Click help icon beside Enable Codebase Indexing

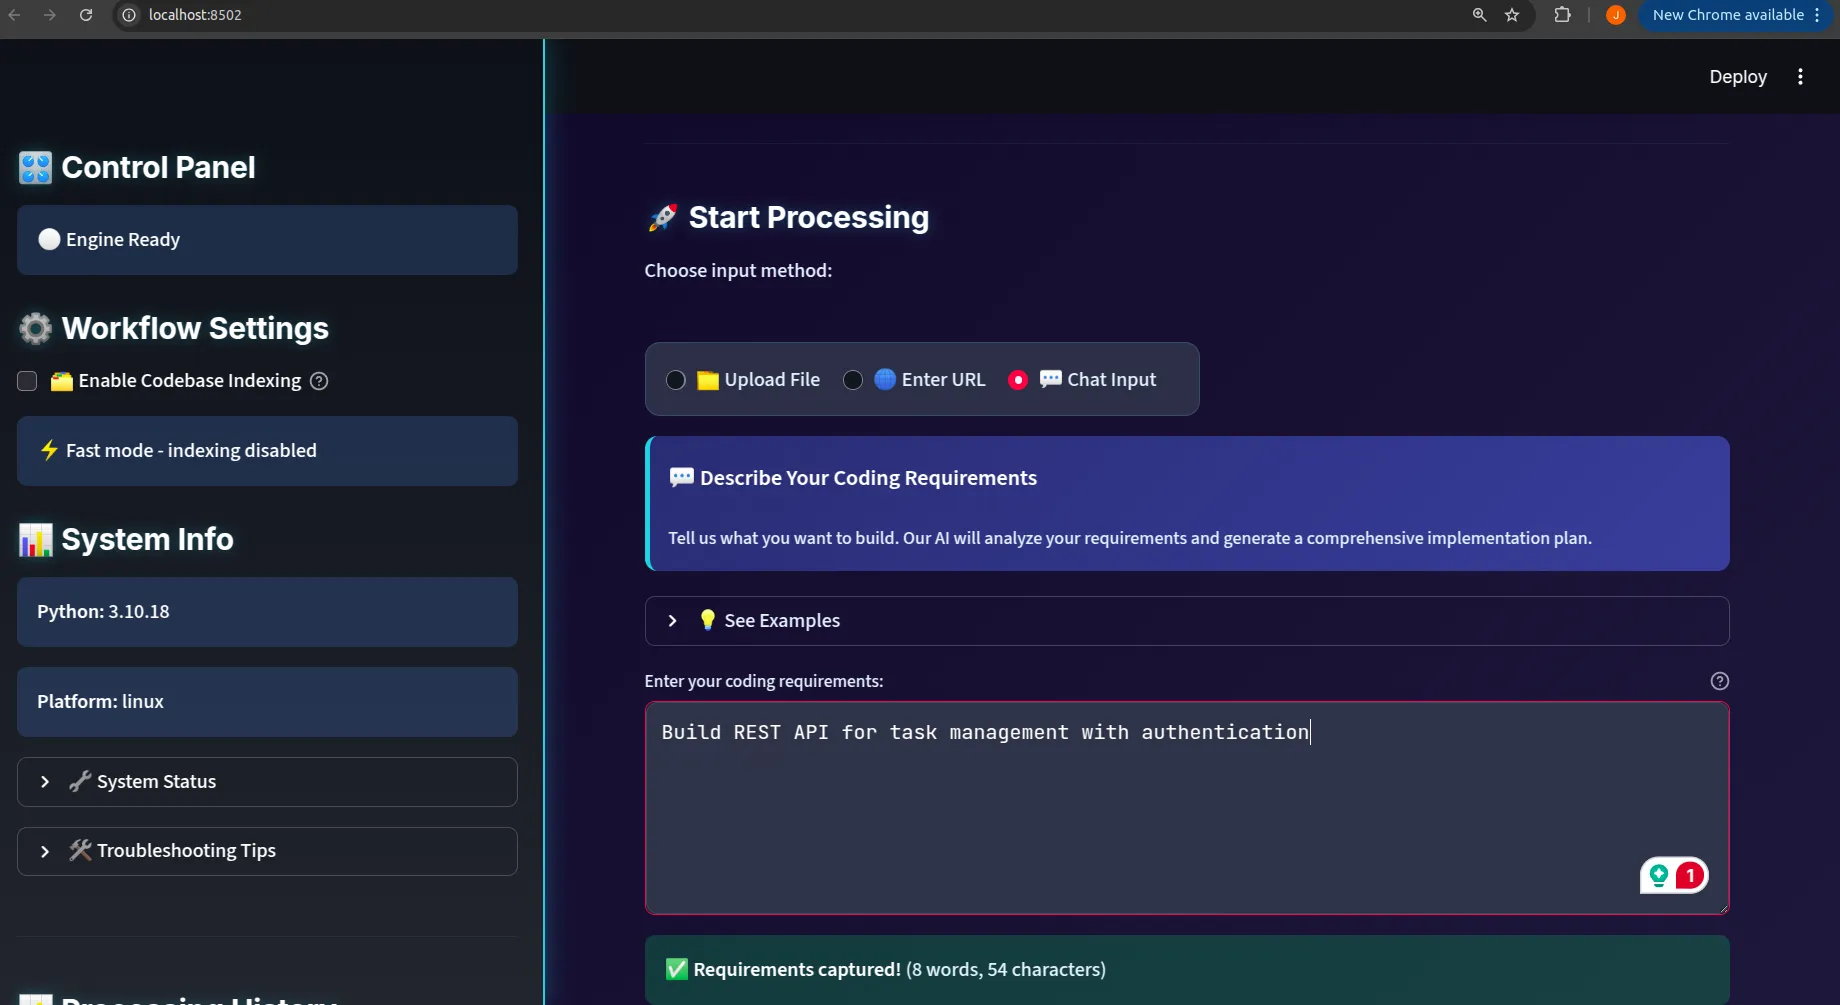coord(319,381)
